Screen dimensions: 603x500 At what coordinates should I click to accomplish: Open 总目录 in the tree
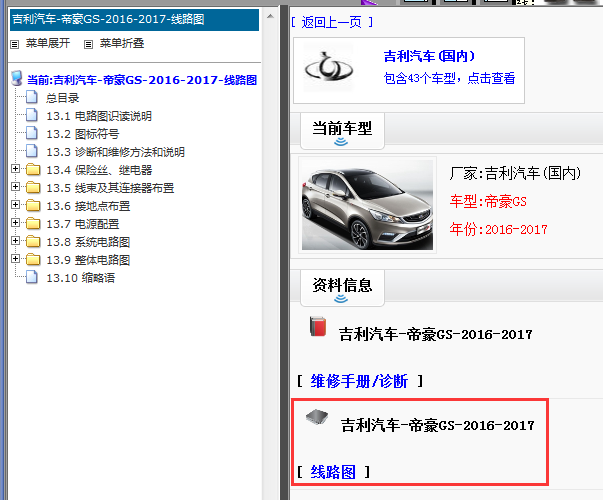point(62,98)
